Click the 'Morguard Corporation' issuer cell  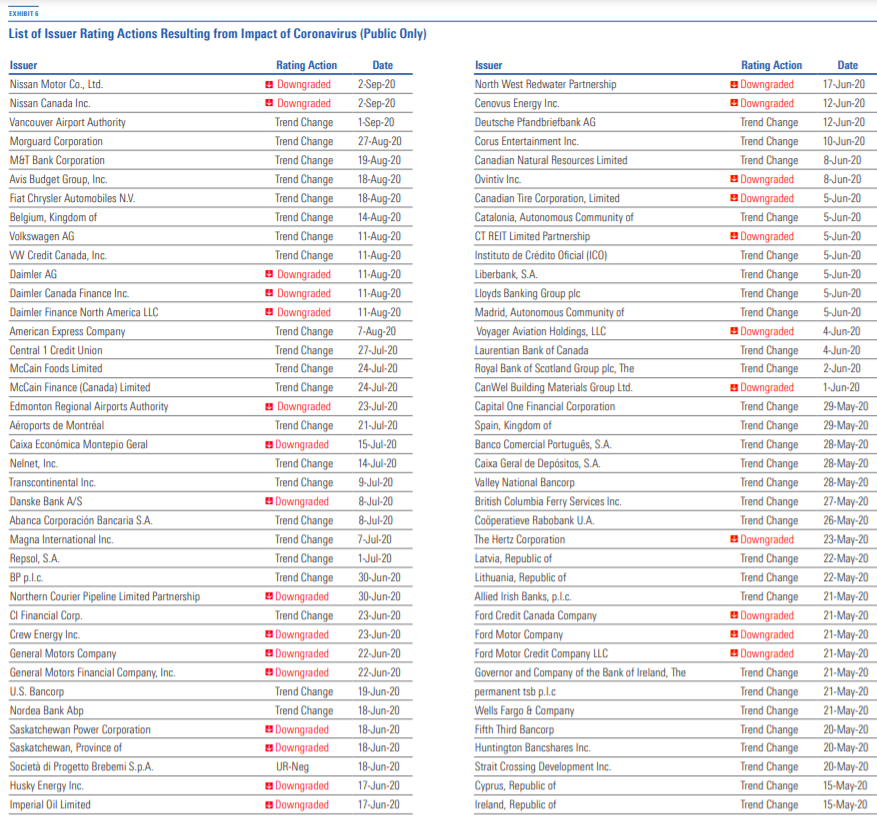pos(56,142)
